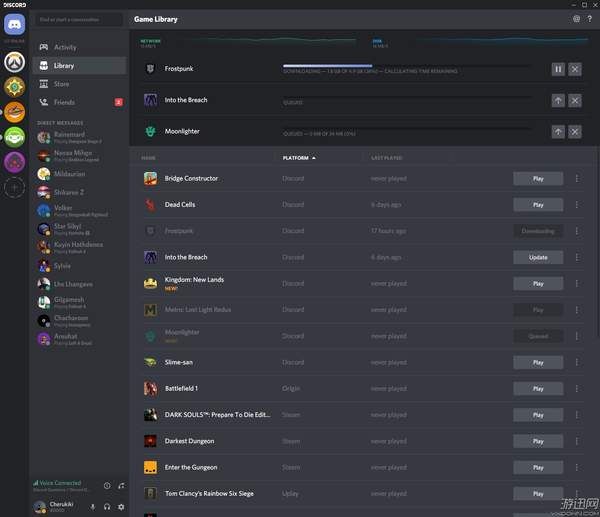Open the Friends tab
The height and width of the screenshot is (517, 600).
tap(79, 102)
